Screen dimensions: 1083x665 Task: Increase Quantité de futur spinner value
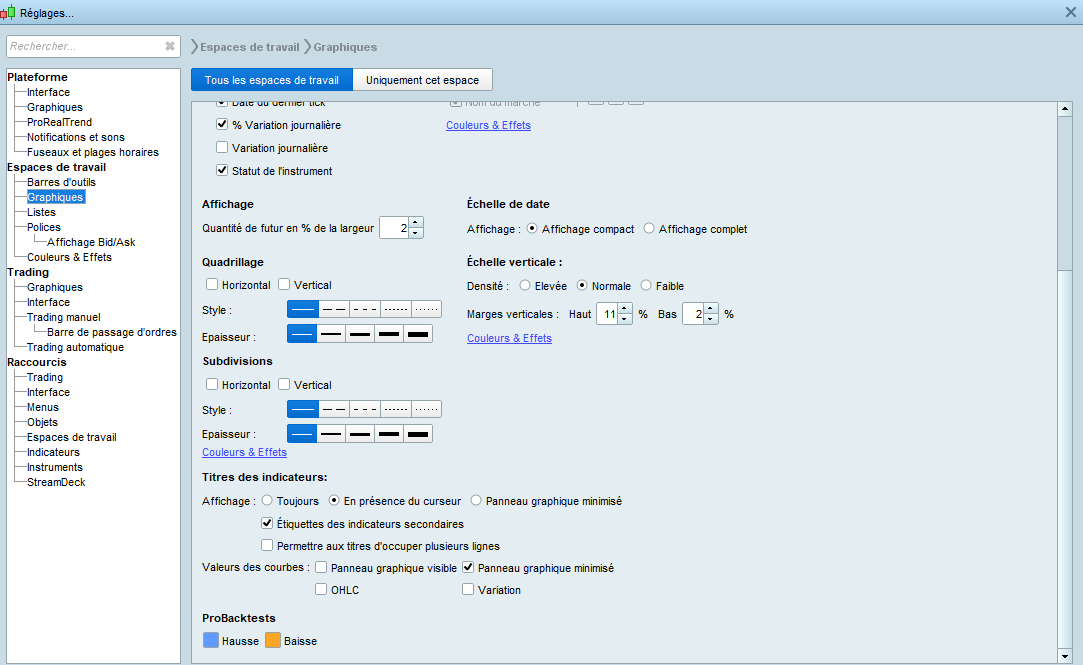415,222
